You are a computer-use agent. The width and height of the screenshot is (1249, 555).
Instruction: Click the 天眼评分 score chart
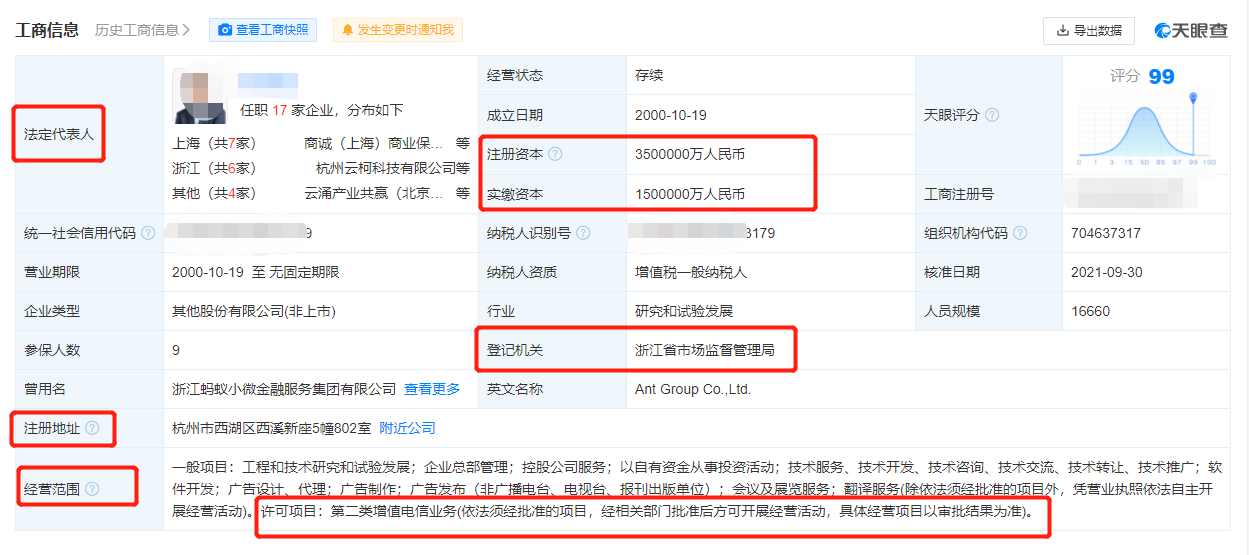pos(1146,130)
